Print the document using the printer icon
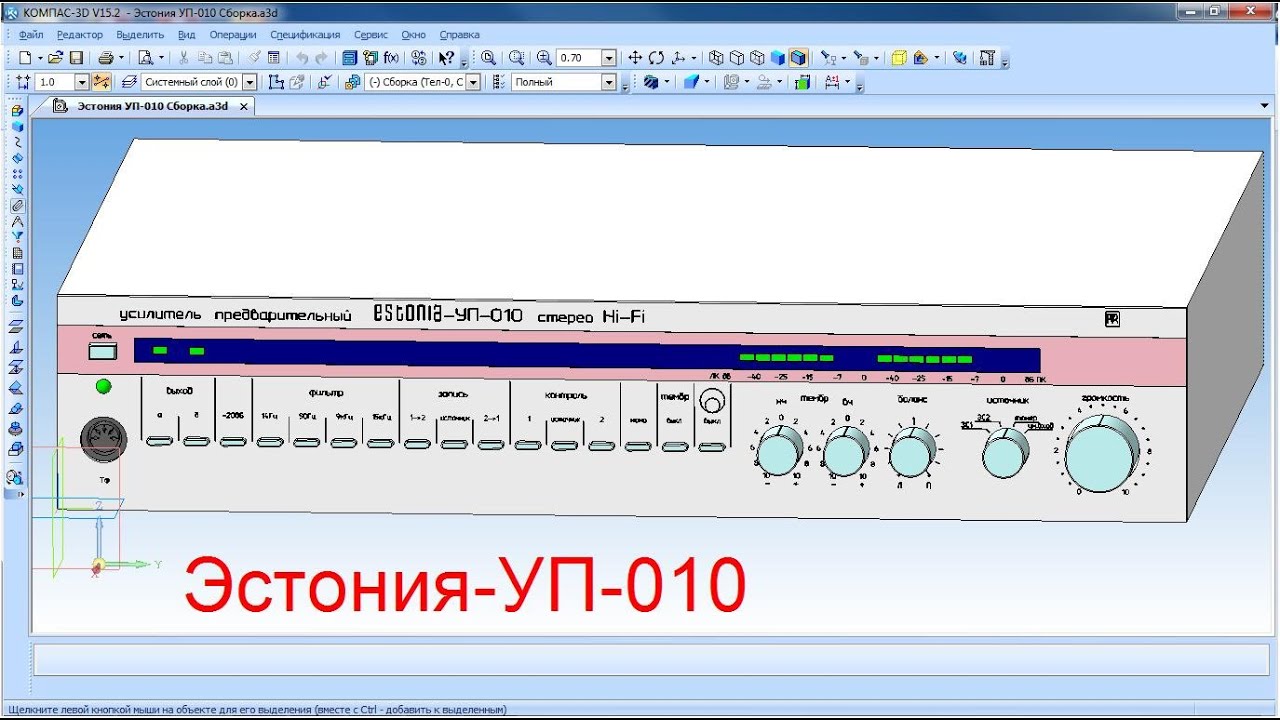 [x=106, y=58]
